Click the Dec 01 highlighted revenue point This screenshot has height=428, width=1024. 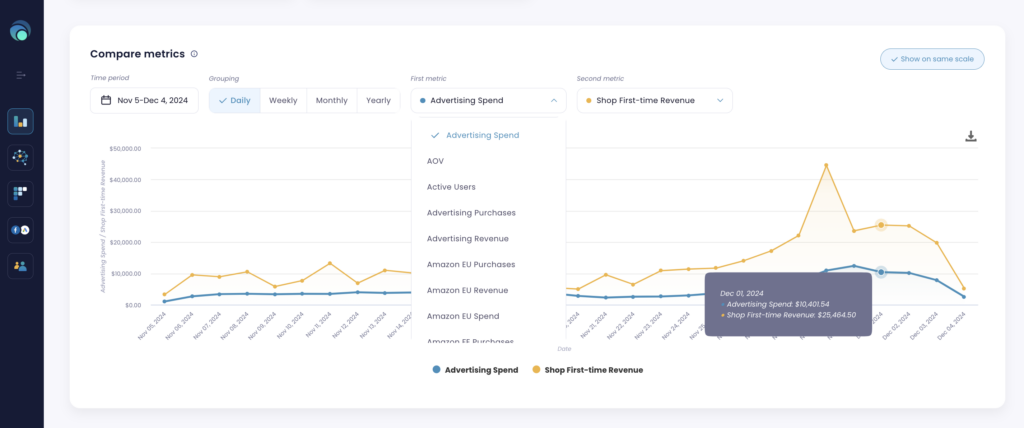coord(881,225)
